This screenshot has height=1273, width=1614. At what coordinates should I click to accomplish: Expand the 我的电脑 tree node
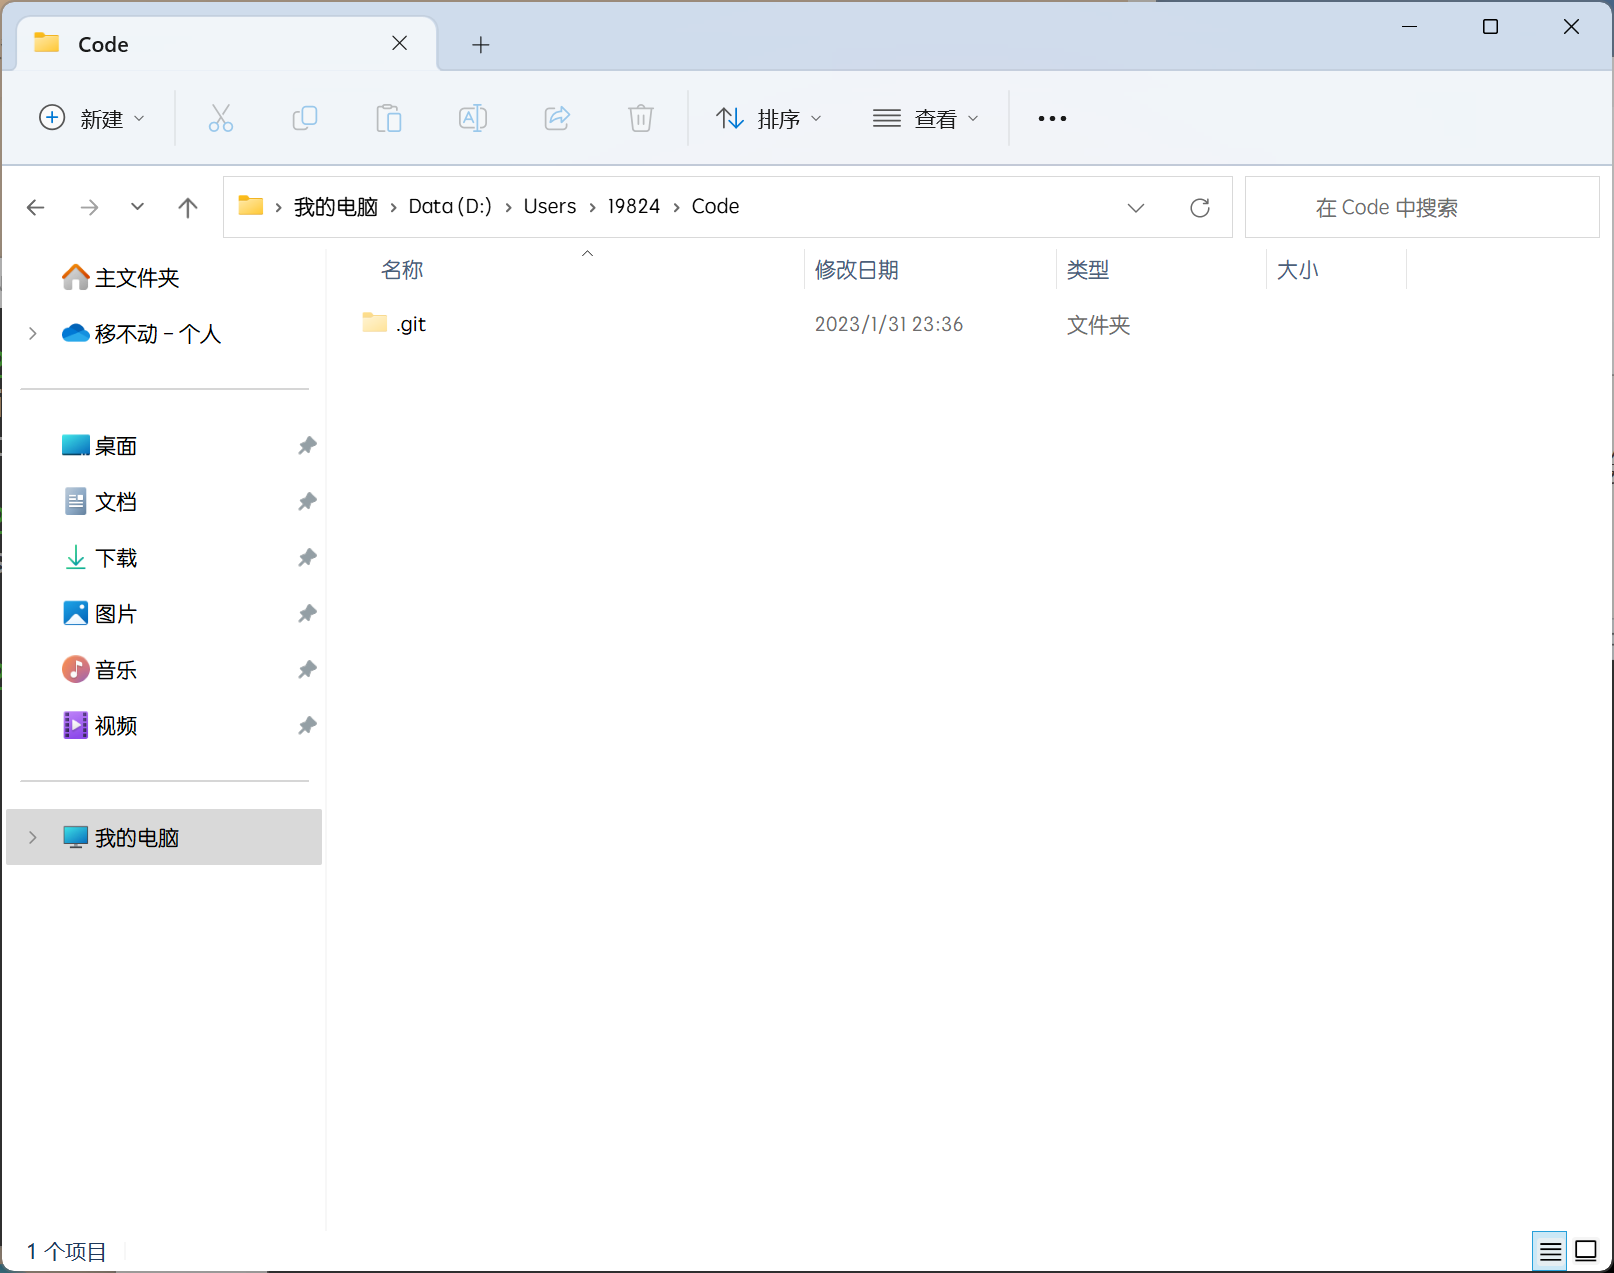click(x=33, y=837)
